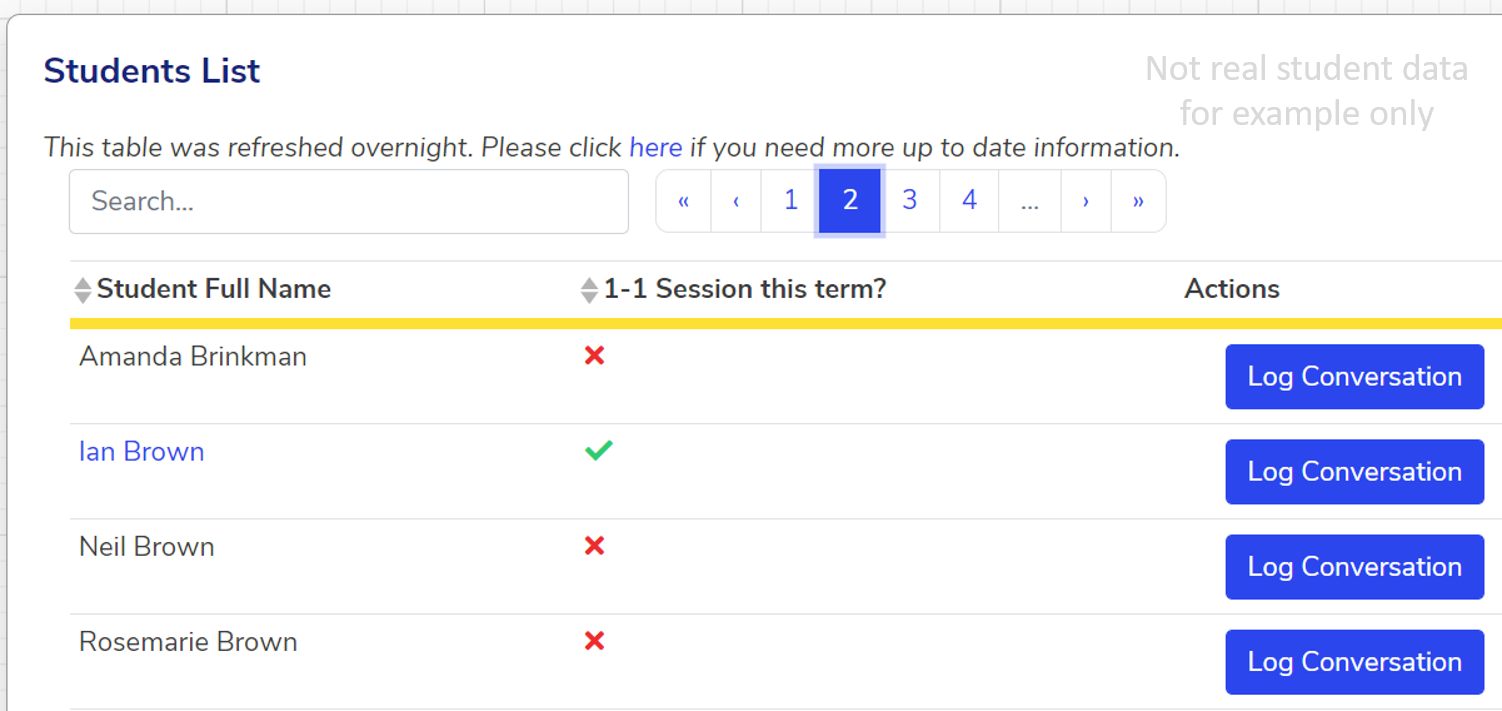The width and height of the screenshot is (1502, 711).
Task: Click Neil Brown's red cross icon
Action: tap(594, 546)
